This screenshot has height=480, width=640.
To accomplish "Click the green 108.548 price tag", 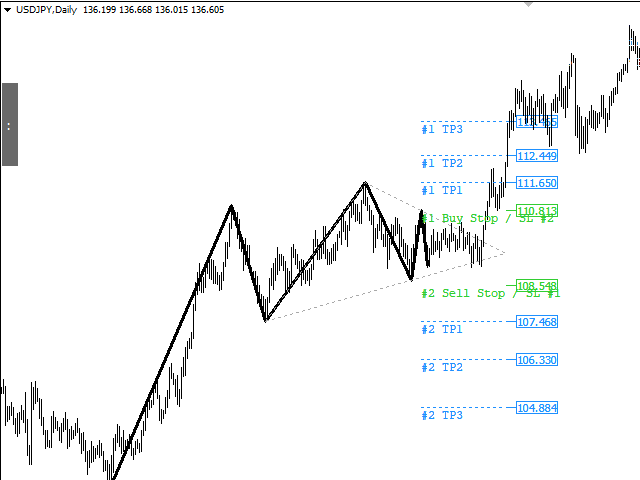I will click(537, 285).
